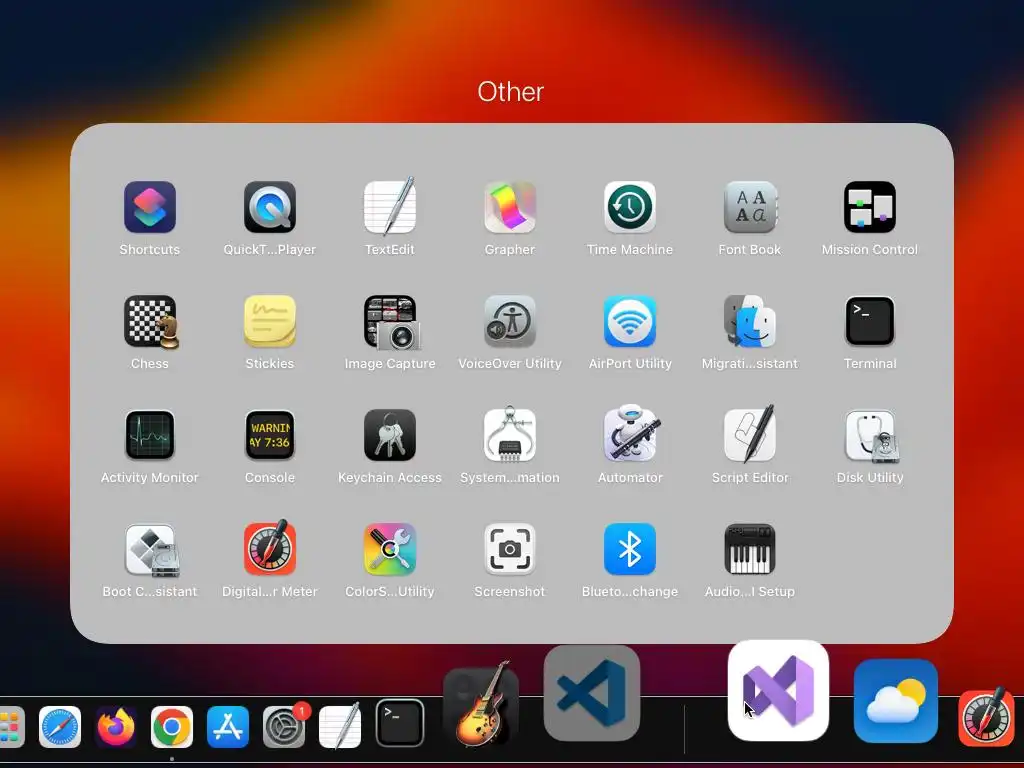Viewport: 1024px width, 768px height.
Task: Start the Chess app
Action: (x=150, y=321)
